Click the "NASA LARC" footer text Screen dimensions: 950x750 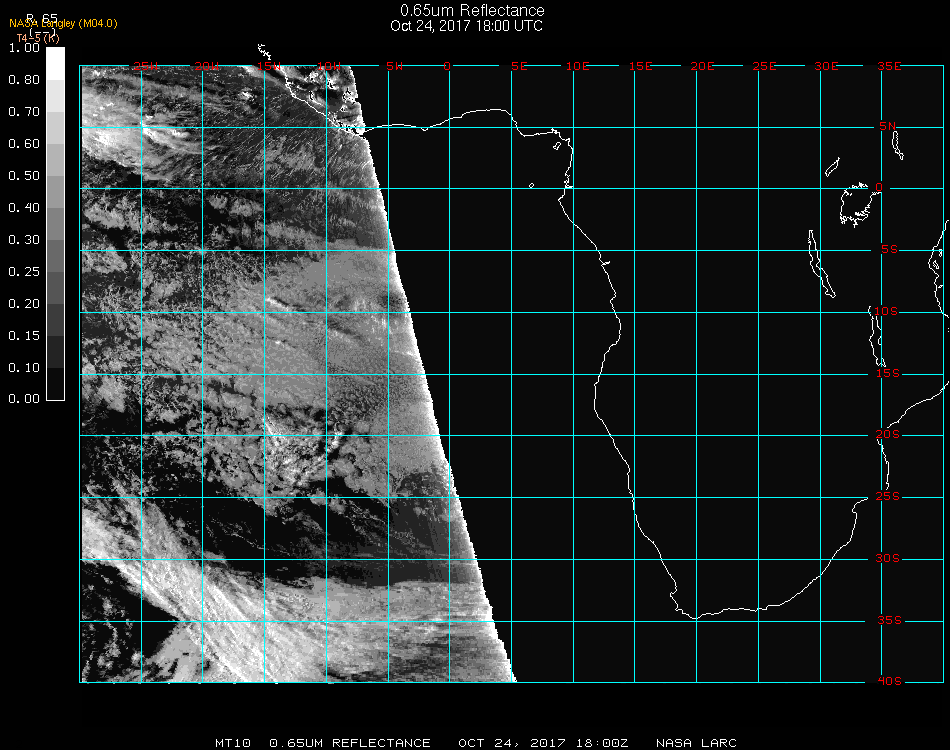[x=696, y=743]
